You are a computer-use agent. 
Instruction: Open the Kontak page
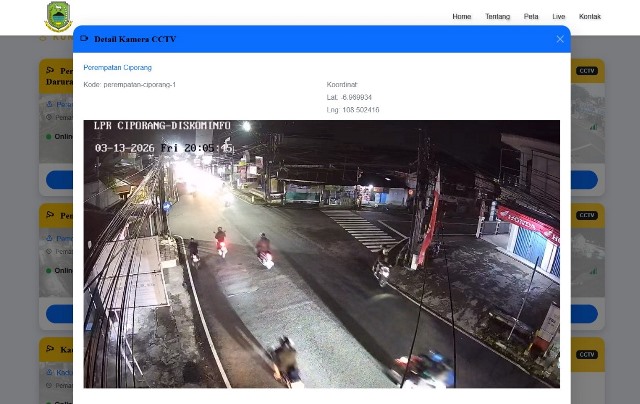590,17
